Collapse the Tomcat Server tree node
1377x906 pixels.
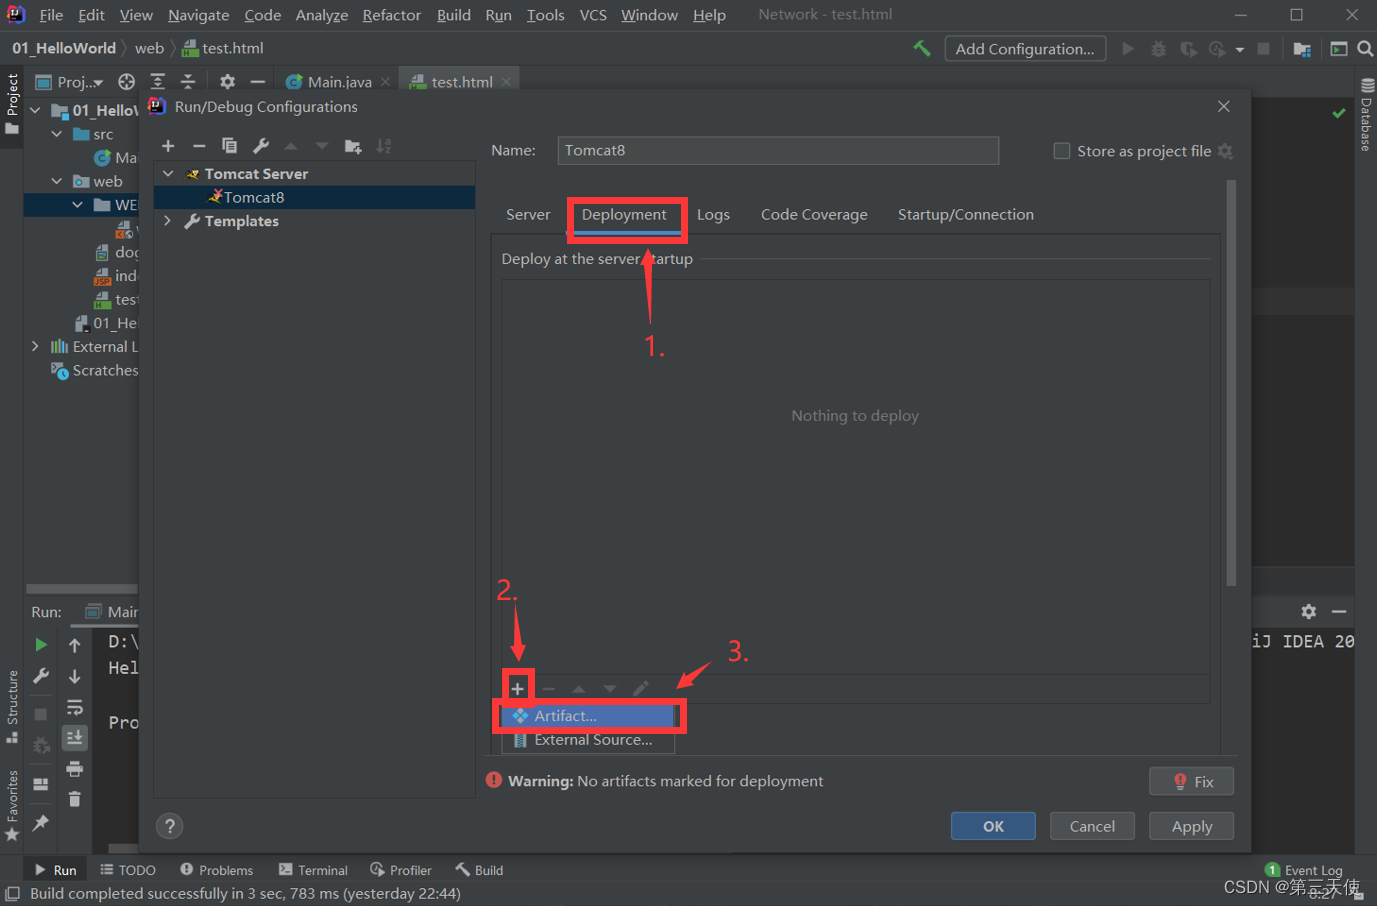168,174
